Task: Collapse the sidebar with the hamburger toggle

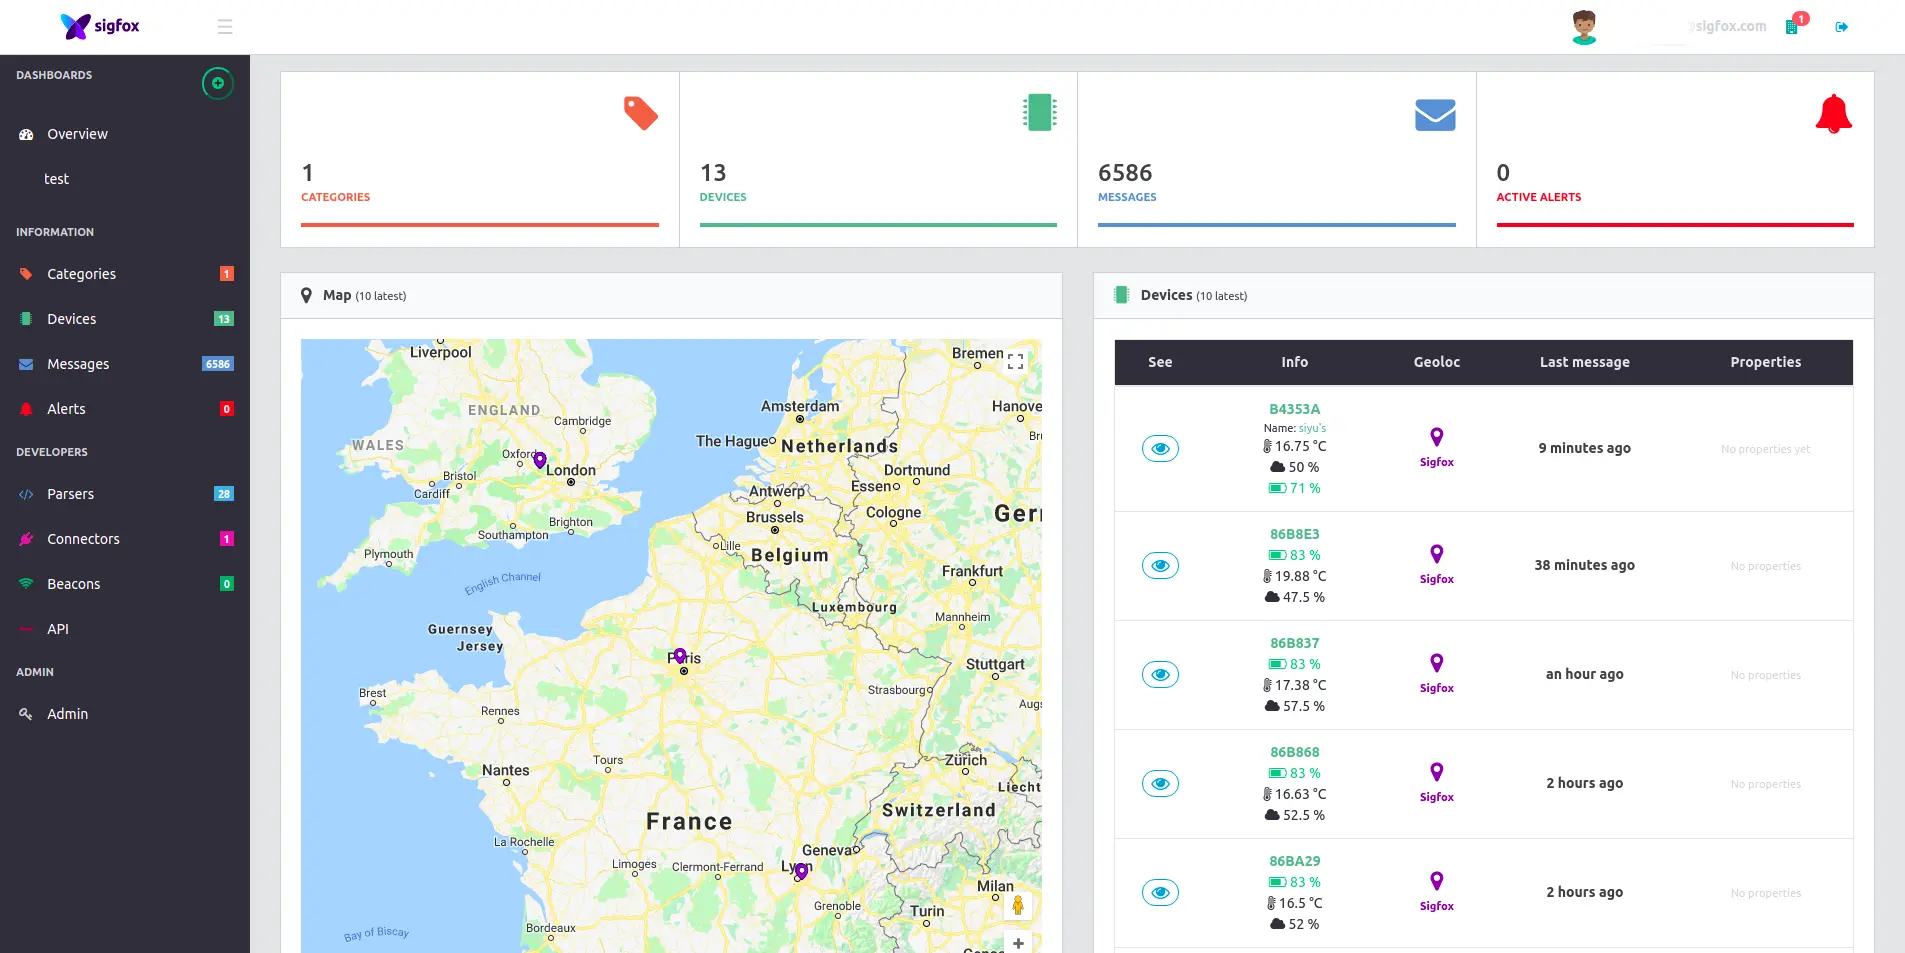Action: (x=225, y=26)
